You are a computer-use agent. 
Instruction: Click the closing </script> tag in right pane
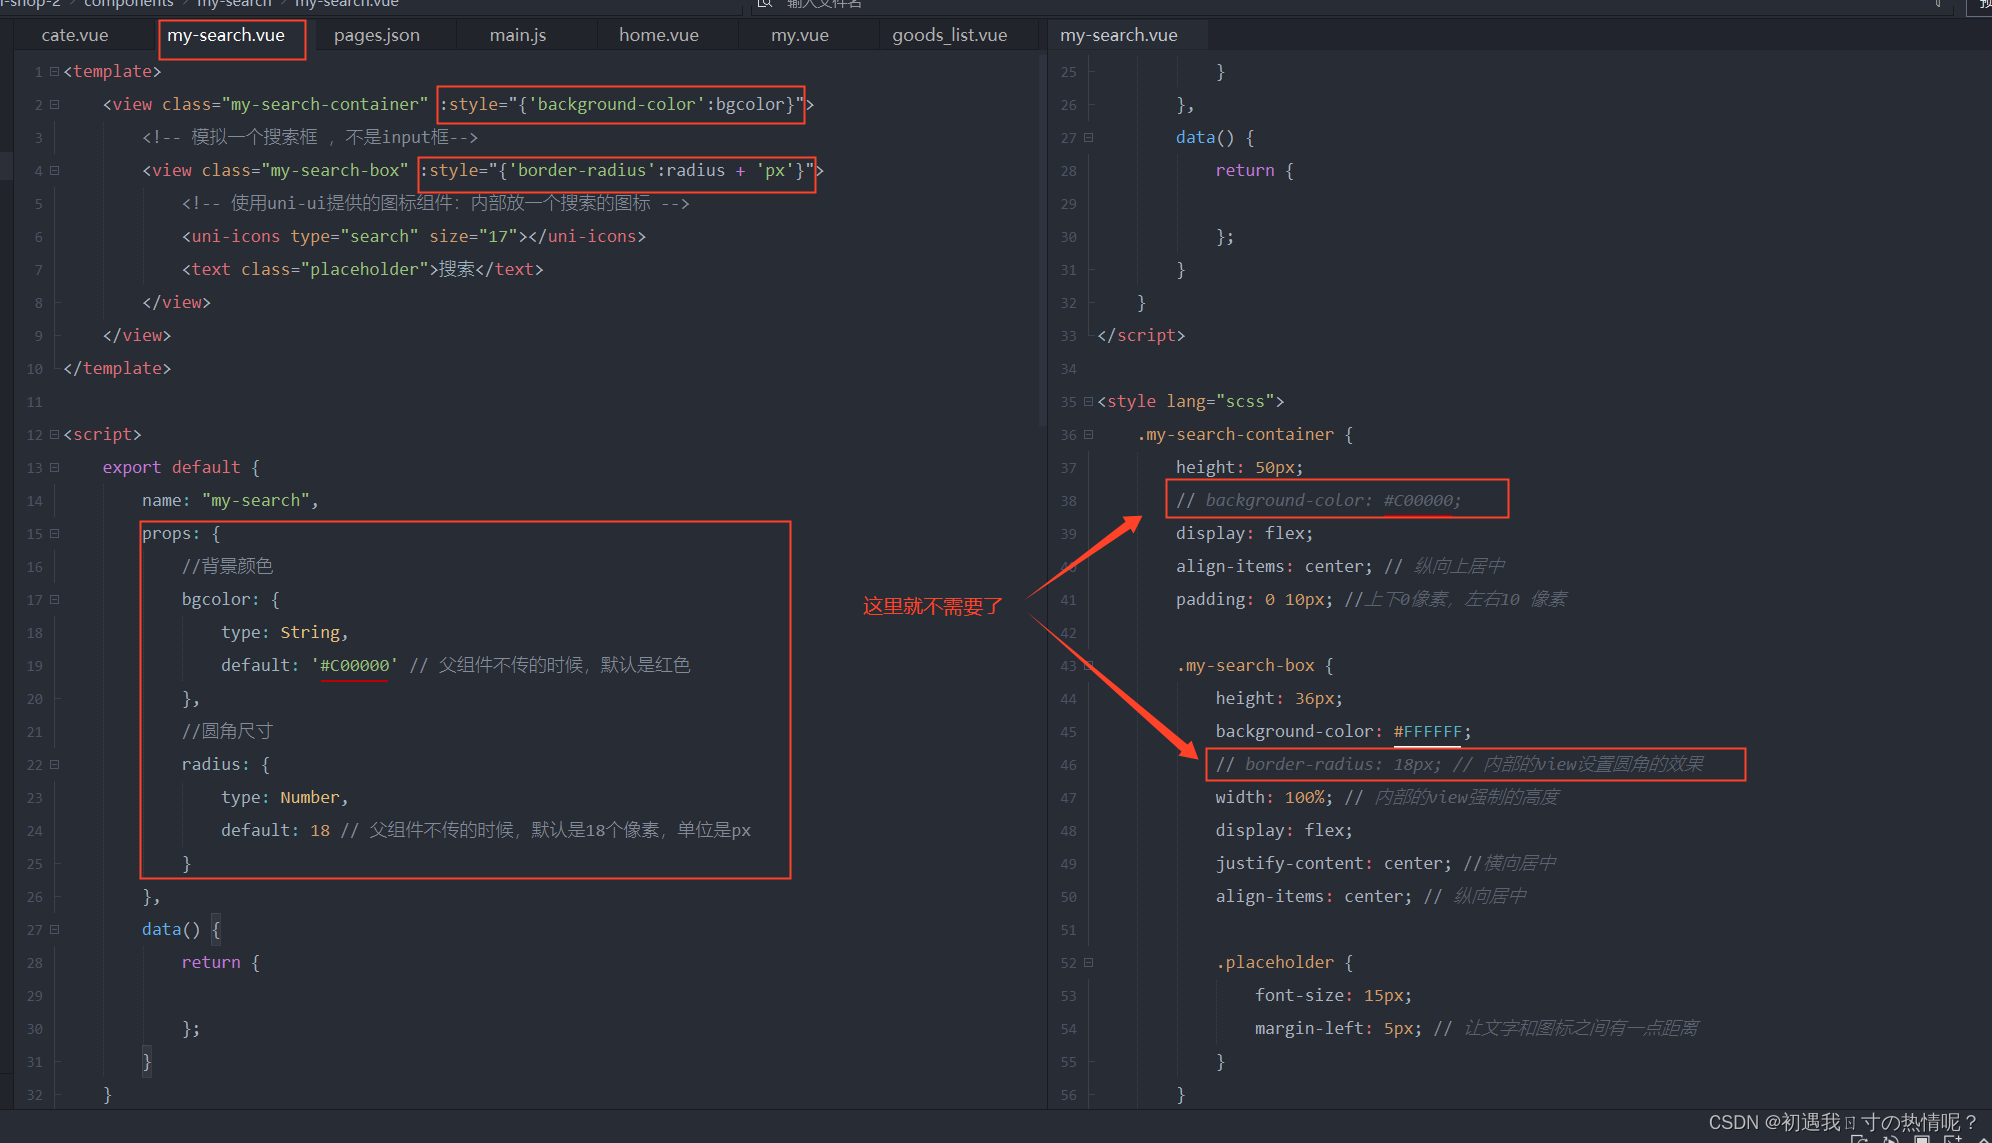tap(1141, 335)
